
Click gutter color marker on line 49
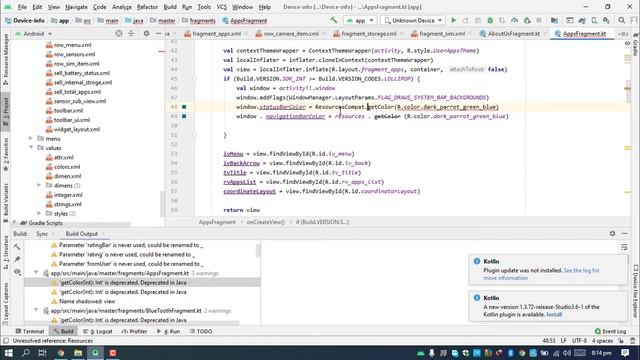point(184,116)
